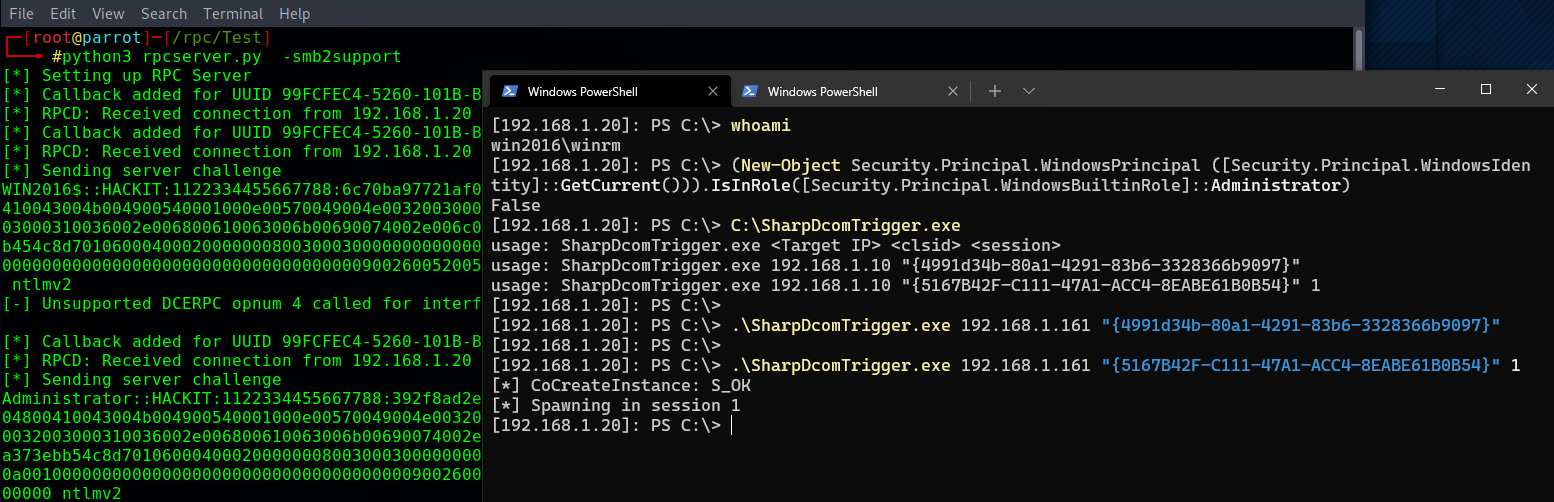
Task: Click the Parrot terminal vertical scrollbar
Action: pos(1358,50)
